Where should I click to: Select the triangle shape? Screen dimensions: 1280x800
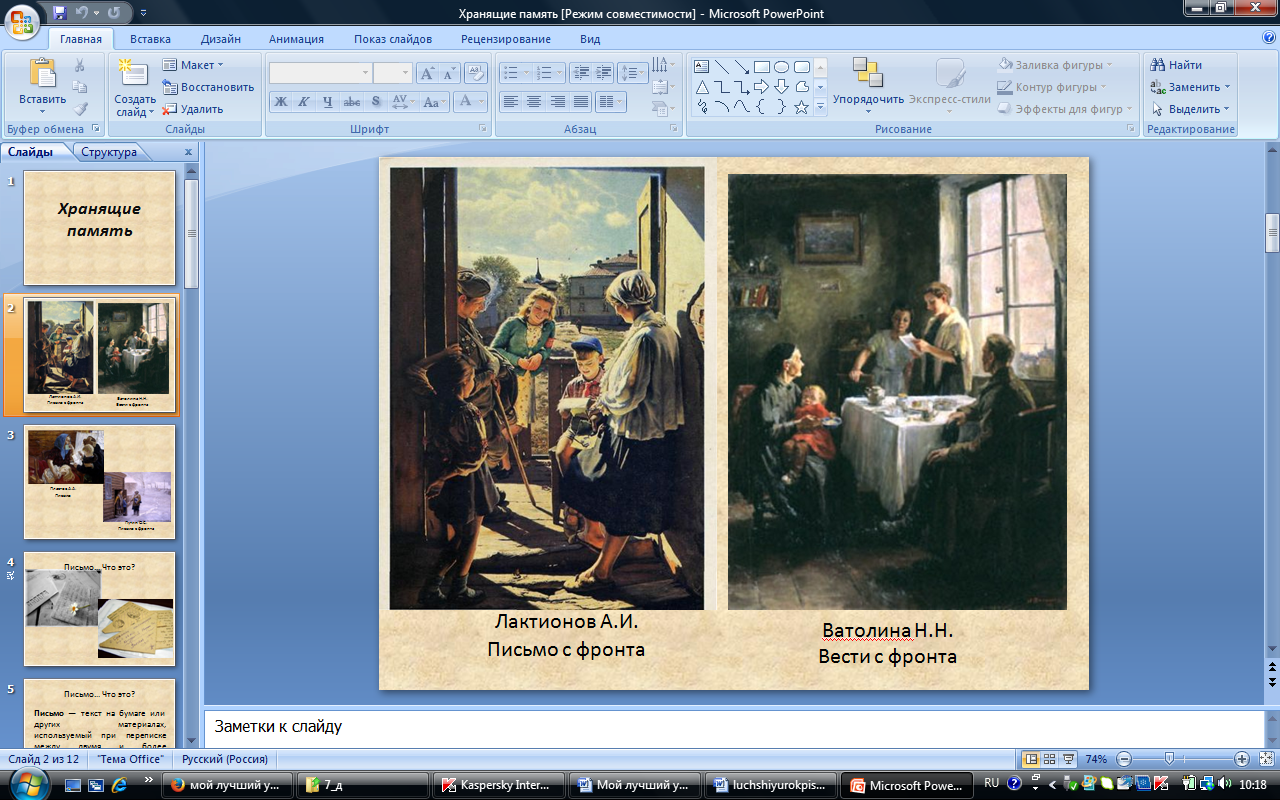click(702, 87)
